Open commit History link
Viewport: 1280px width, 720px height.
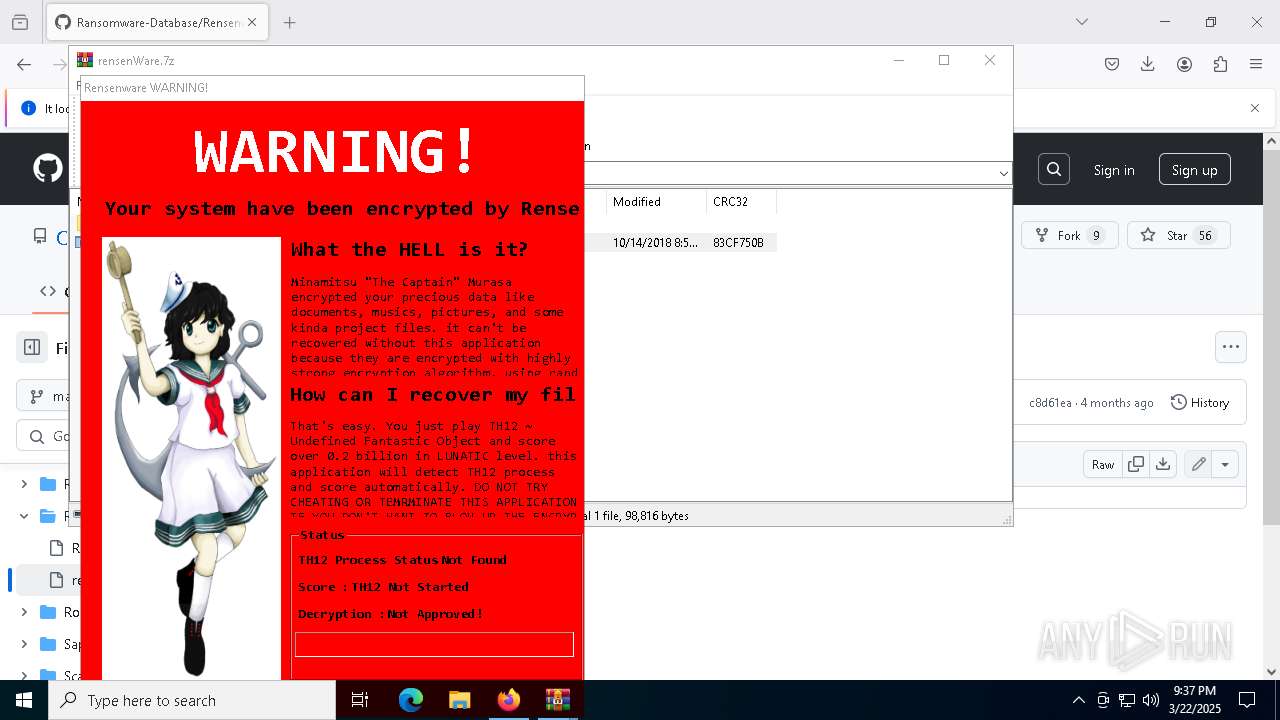tap(1200, 402)
